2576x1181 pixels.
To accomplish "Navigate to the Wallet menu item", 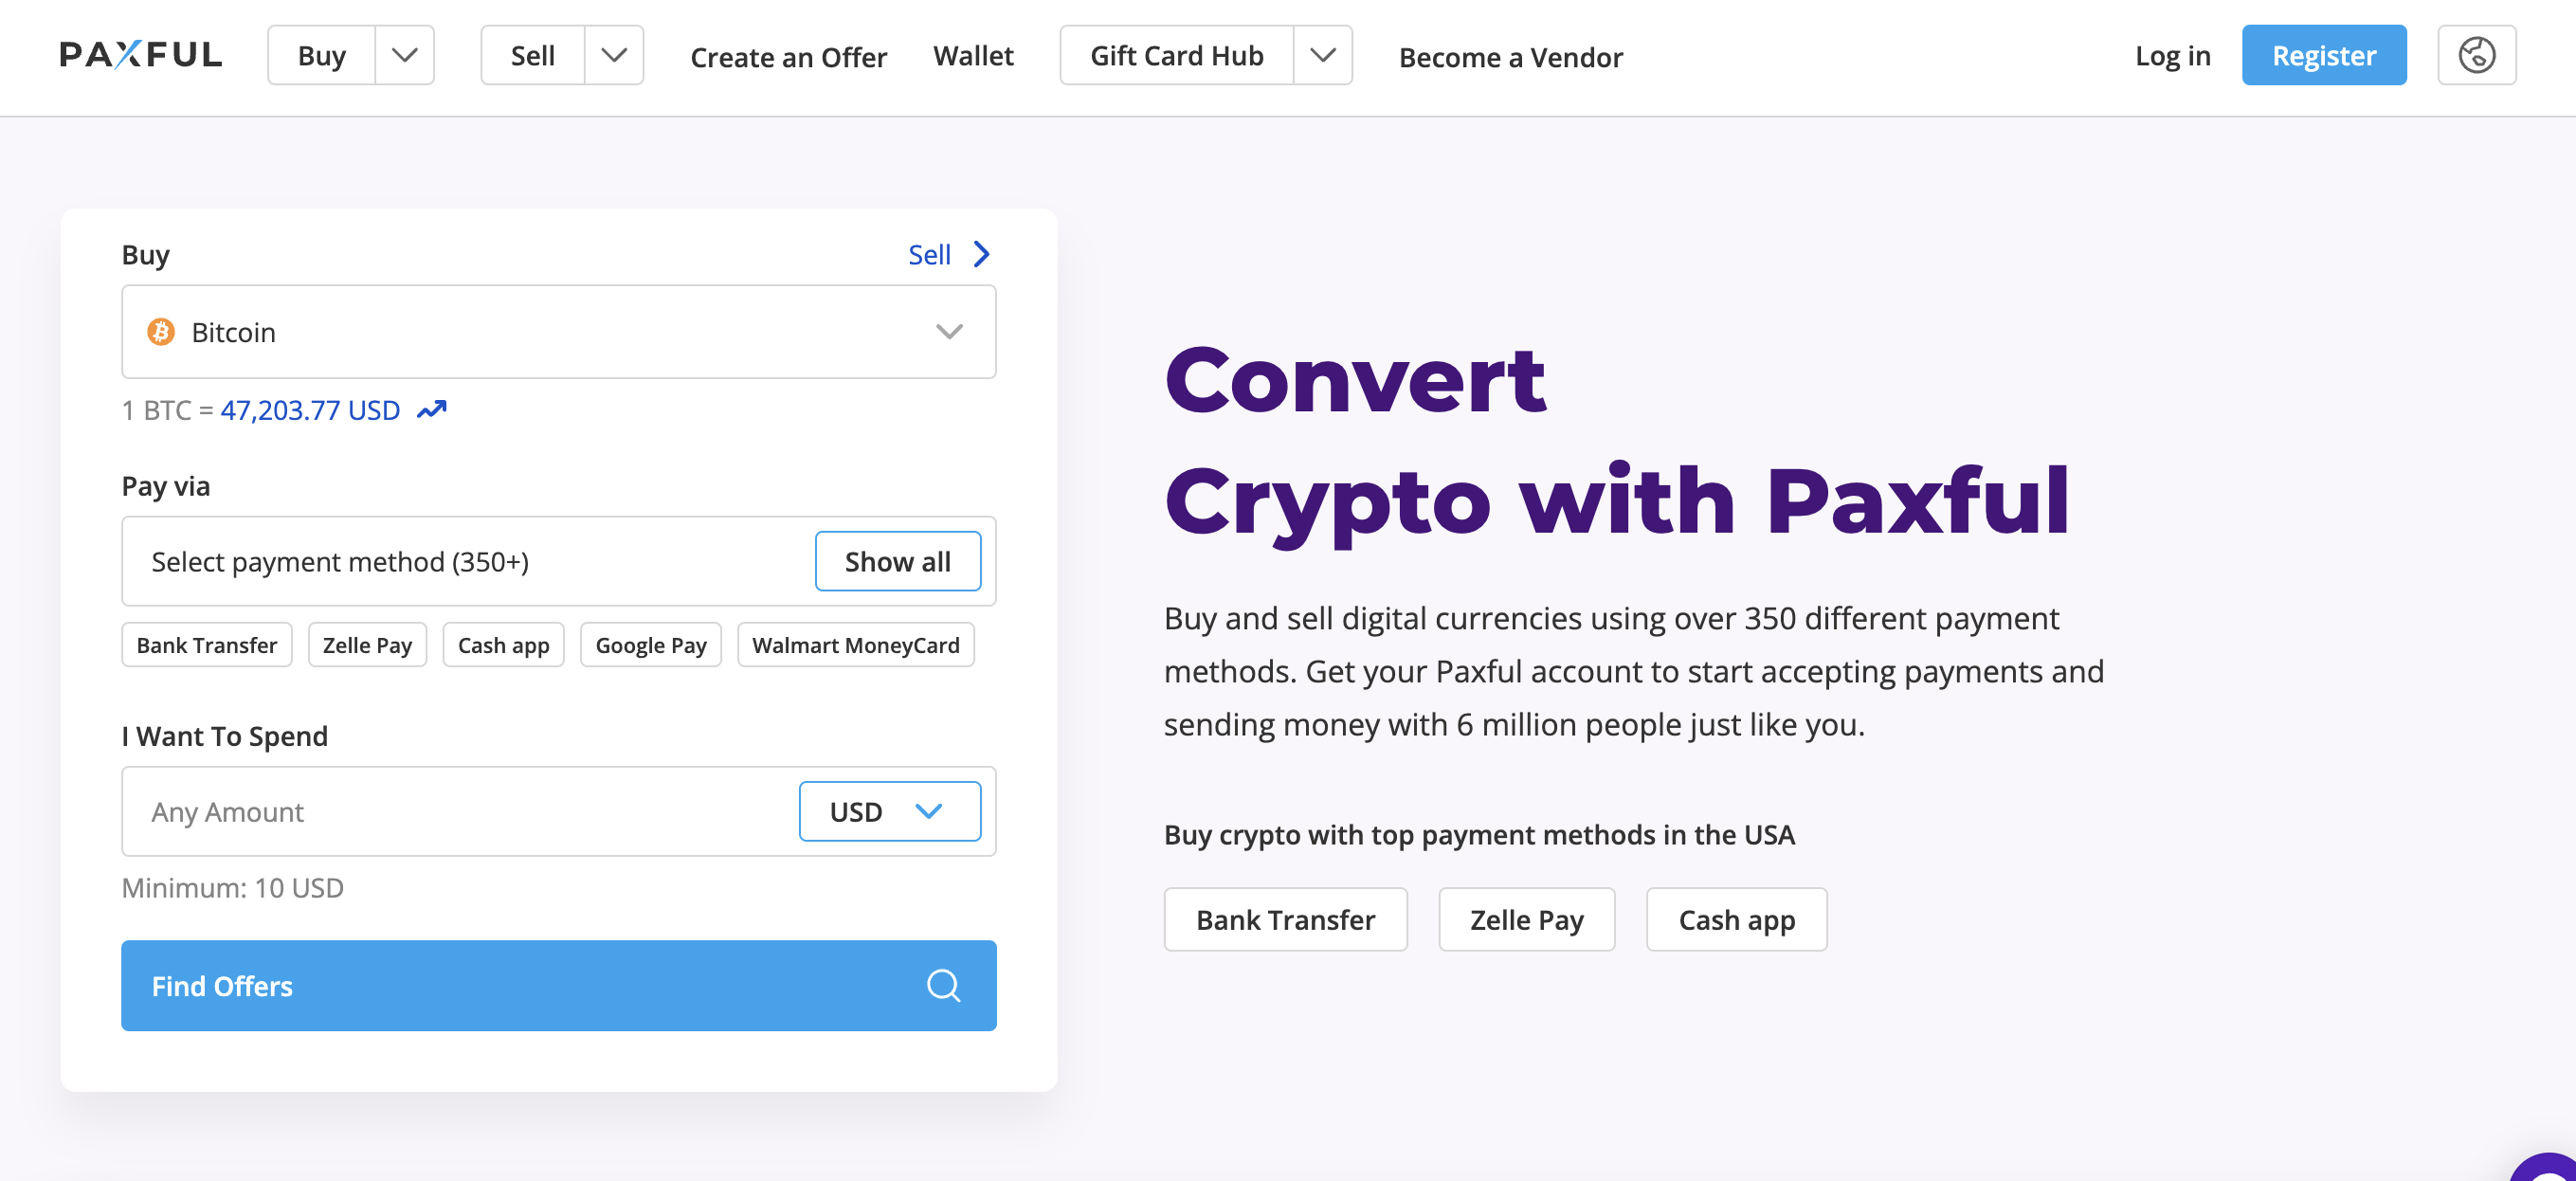I will [974, 54].
